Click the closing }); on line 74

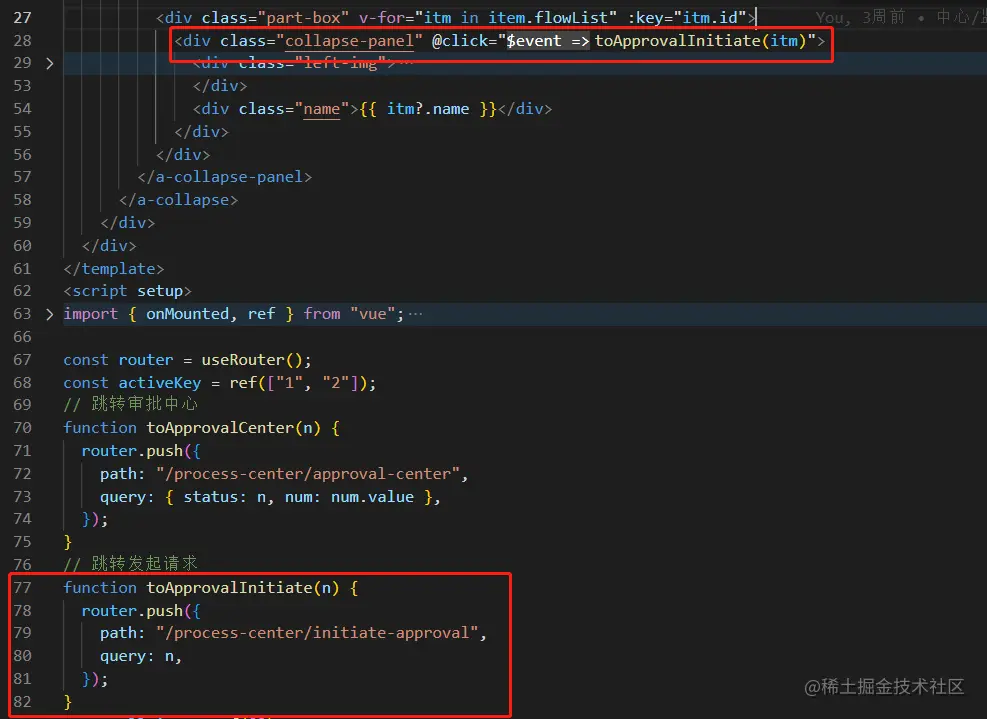pos(95,519)
